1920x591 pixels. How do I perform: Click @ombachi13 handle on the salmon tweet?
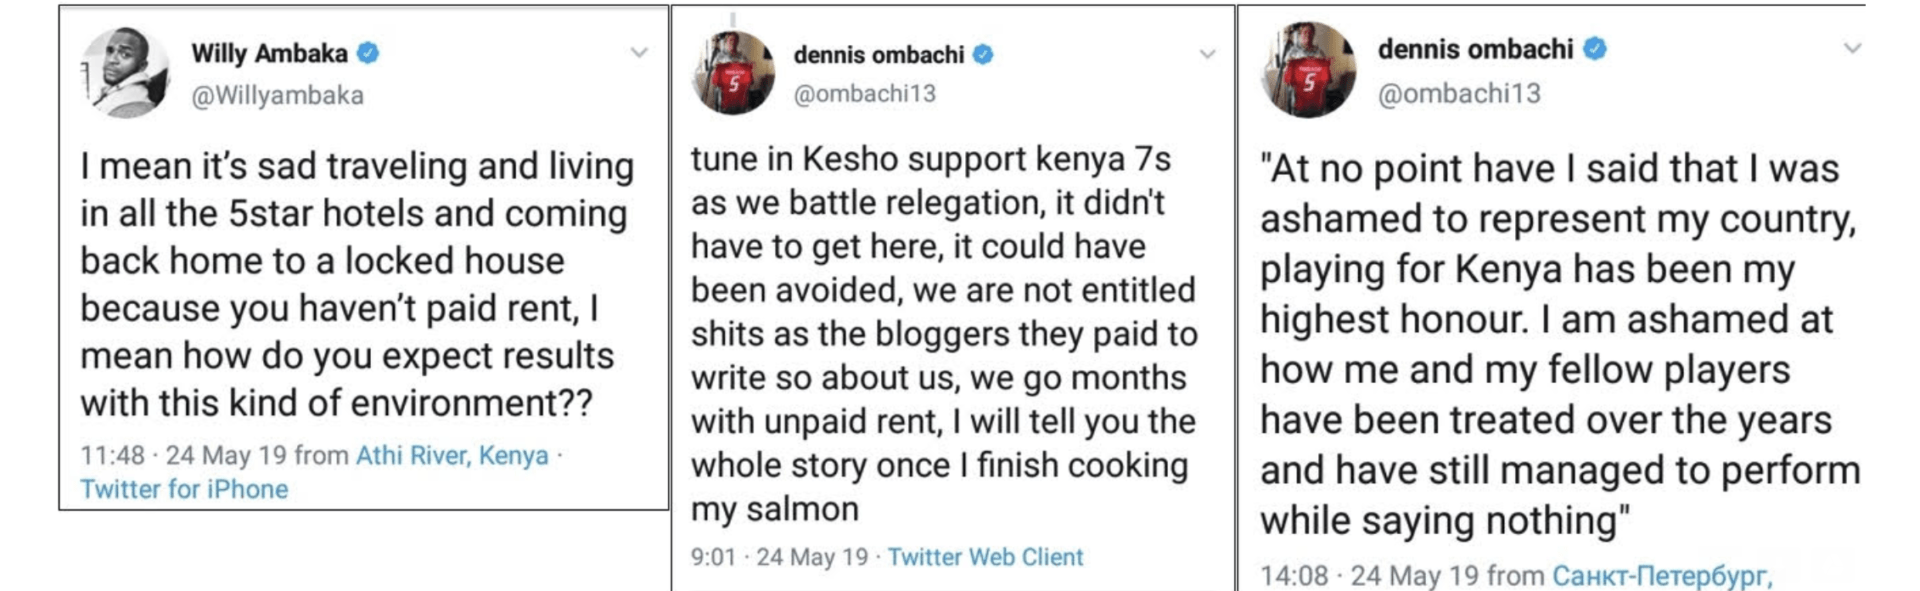pos(864,94)
